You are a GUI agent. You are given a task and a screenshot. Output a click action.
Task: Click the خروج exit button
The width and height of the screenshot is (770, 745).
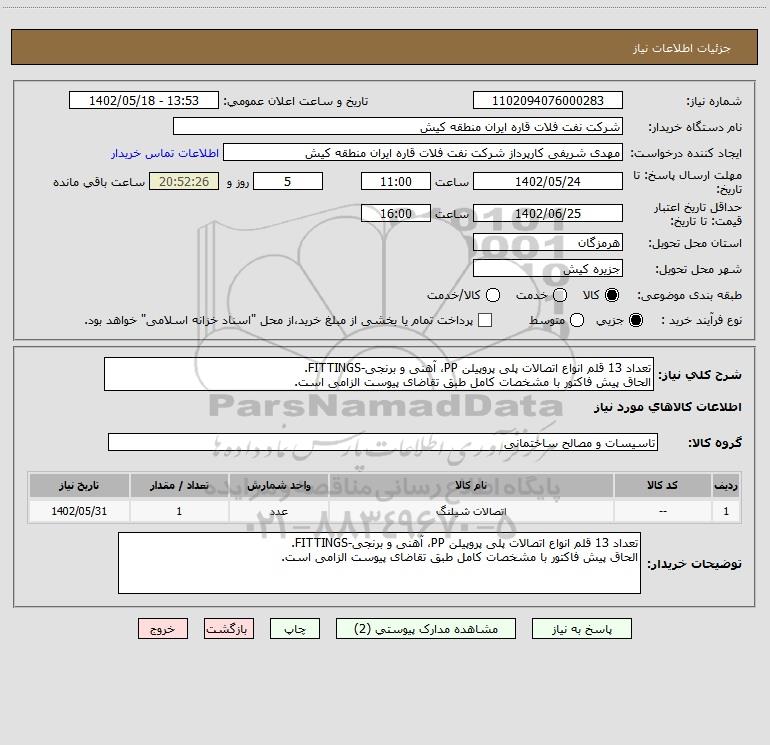[163, 629]
